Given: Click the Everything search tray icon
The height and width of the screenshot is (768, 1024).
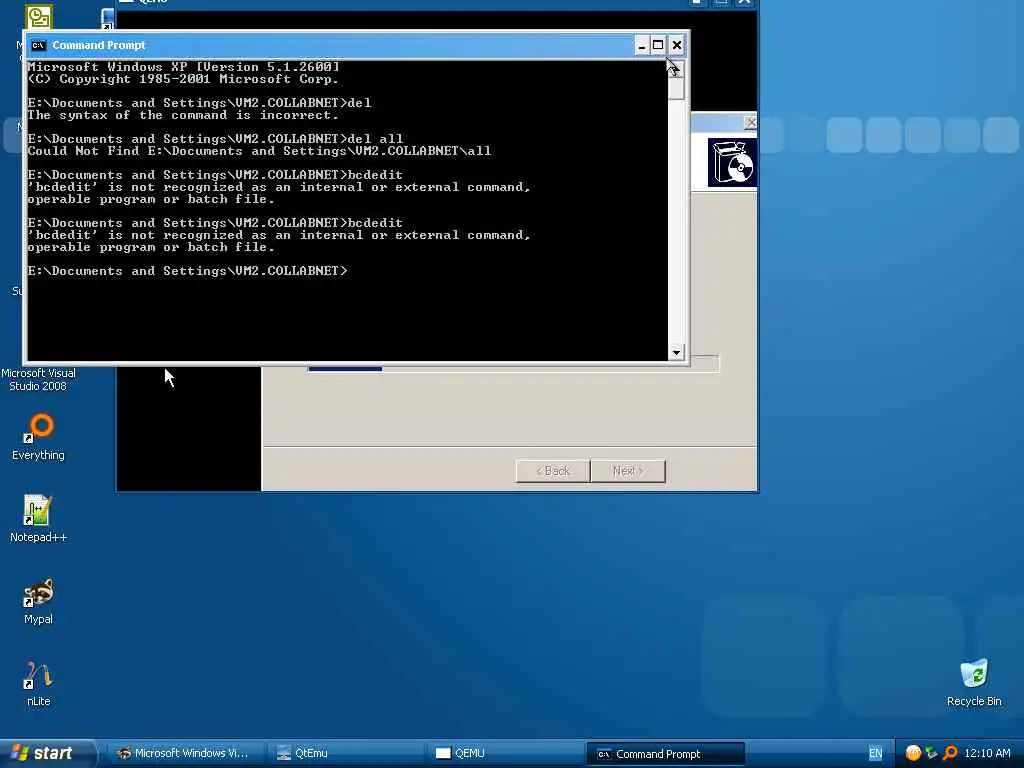Looking at the screenshot, I should (950, 754).
